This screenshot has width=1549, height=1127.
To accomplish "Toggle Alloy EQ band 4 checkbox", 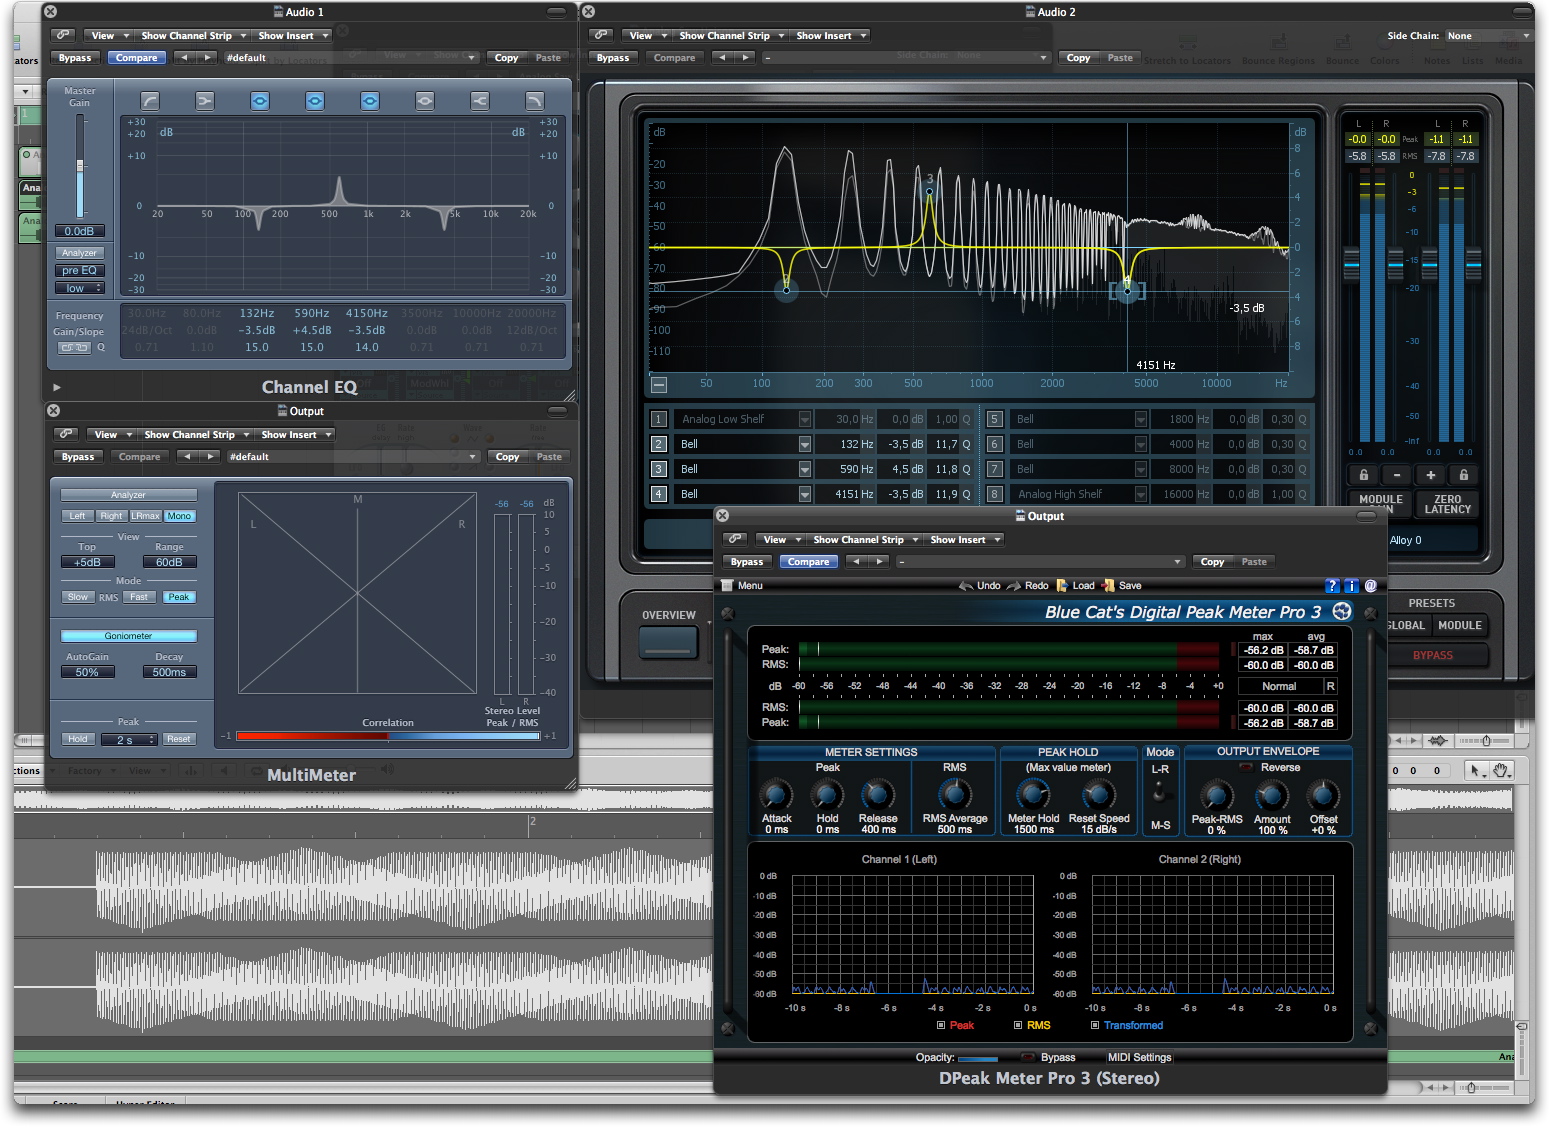I will (659, 494).
